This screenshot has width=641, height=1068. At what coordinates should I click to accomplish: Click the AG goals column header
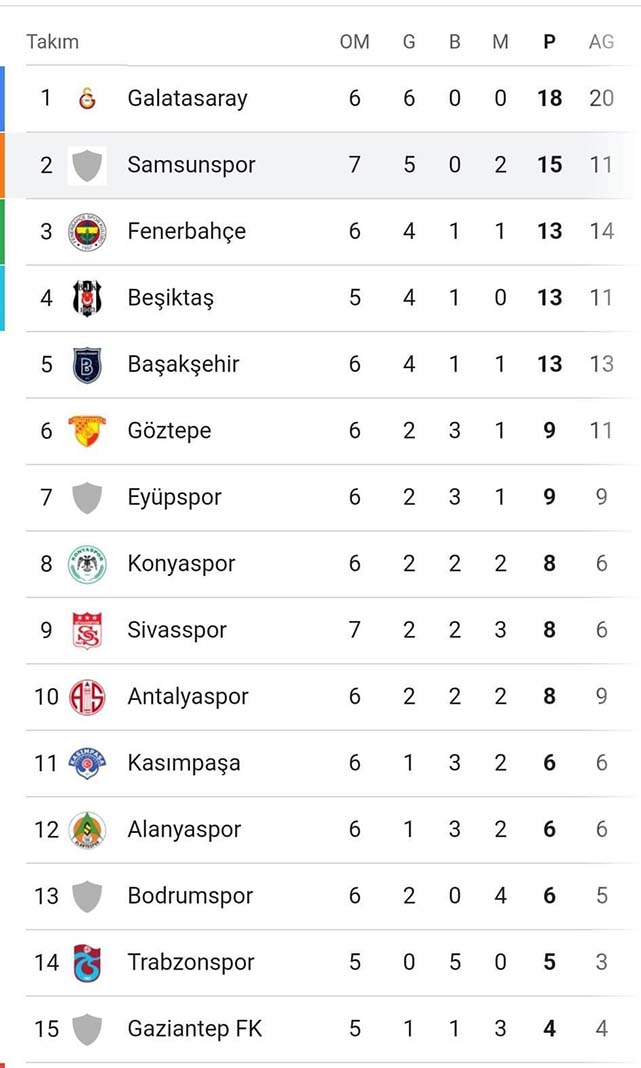pyautogui.click(x=601, y=42)
